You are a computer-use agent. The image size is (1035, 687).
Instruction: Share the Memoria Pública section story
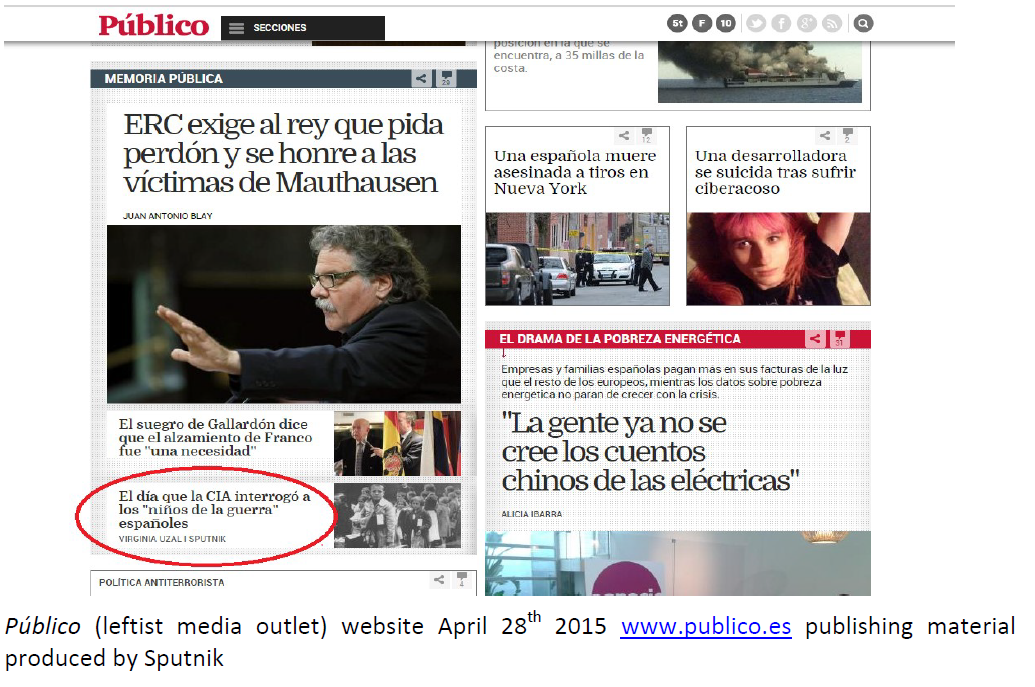click(x=421, y=79)
